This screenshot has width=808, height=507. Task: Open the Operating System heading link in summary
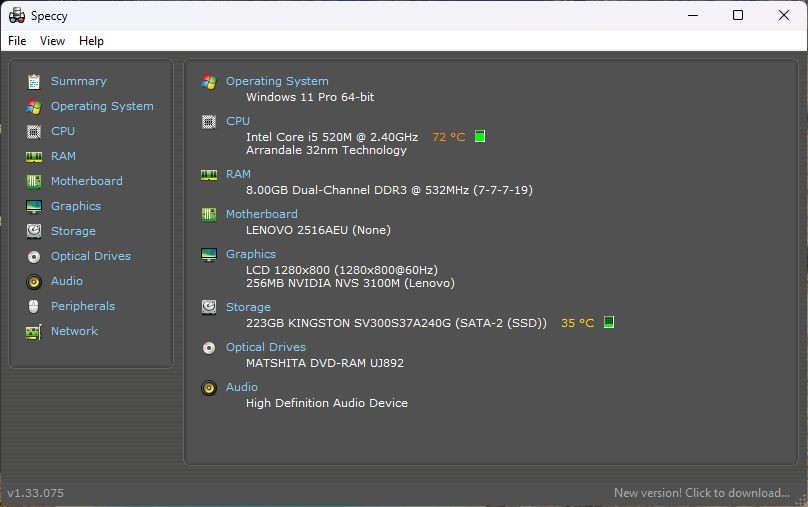click(277, 81)
